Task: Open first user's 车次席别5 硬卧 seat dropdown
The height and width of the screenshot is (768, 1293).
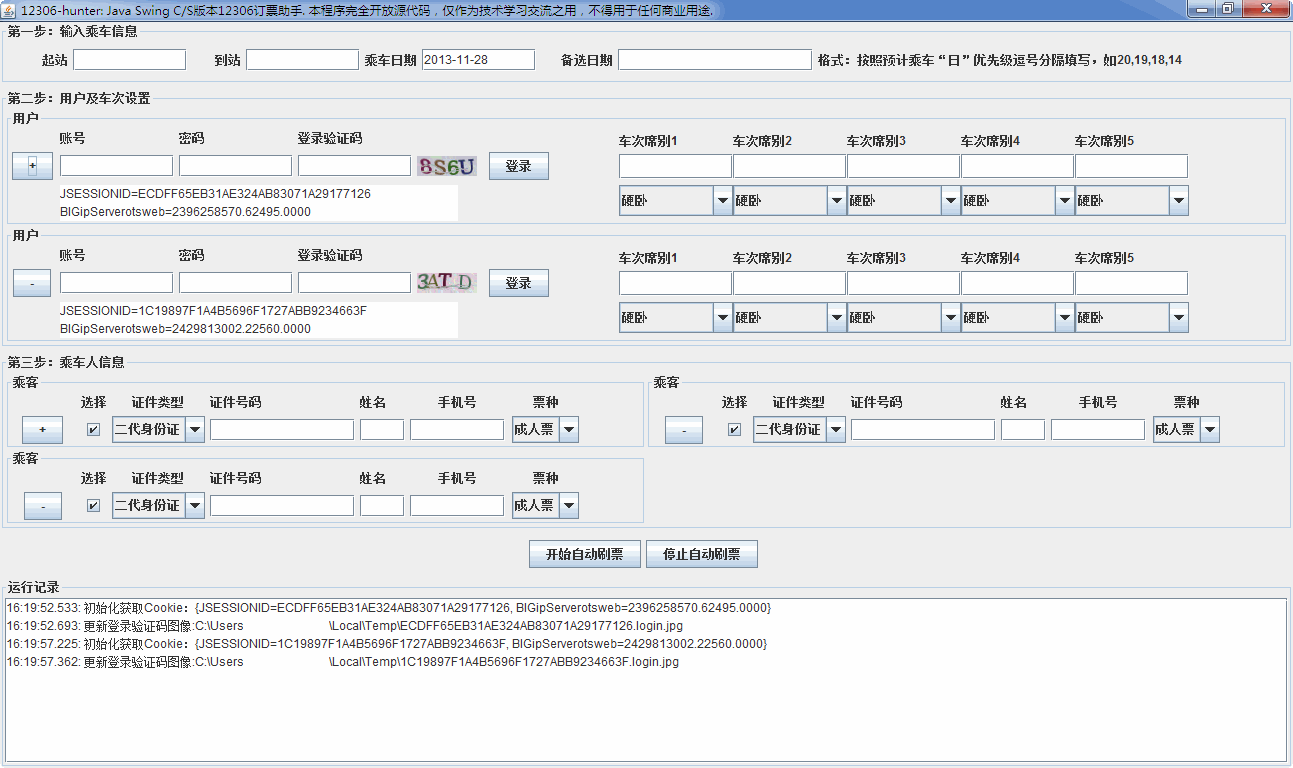Action: tap(1132, 201)
